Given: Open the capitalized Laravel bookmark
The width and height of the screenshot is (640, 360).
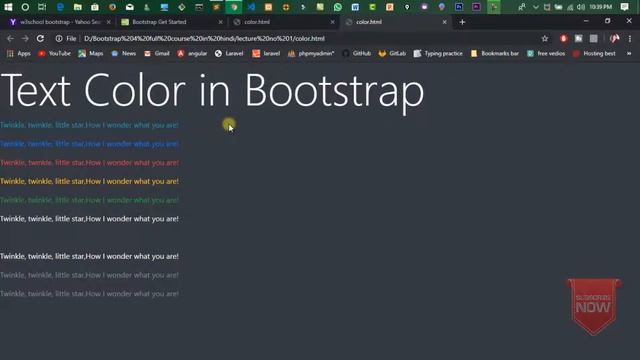Looking at the screenshot, I should coord(229,53).
